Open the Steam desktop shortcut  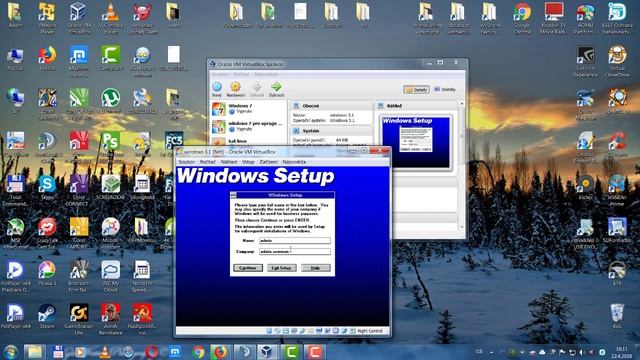pyautogui.click(x=47, y=316)
